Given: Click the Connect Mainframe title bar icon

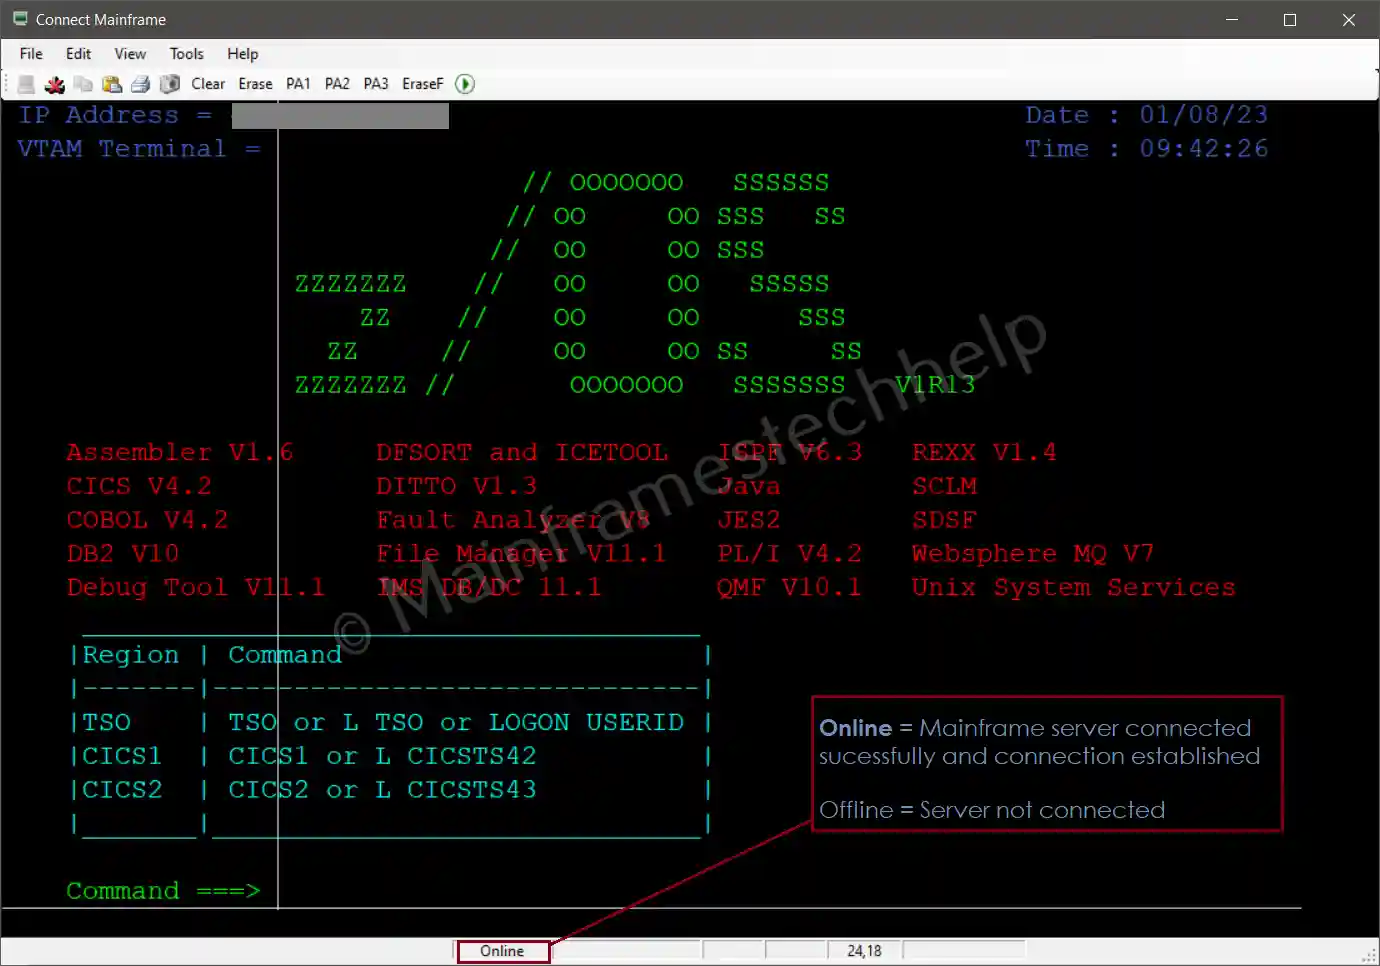Looking at the screenshot, I should 20,19.
